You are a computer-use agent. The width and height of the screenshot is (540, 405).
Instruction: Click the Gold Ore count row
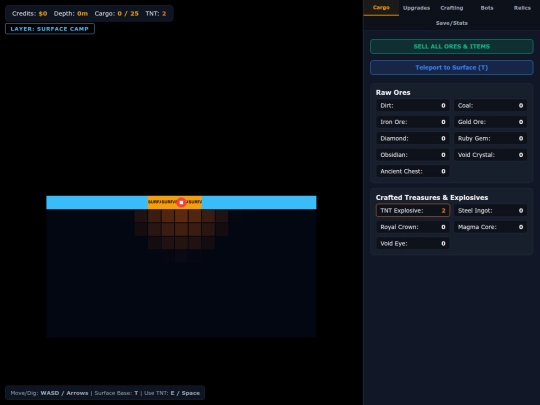coord(490,122)
